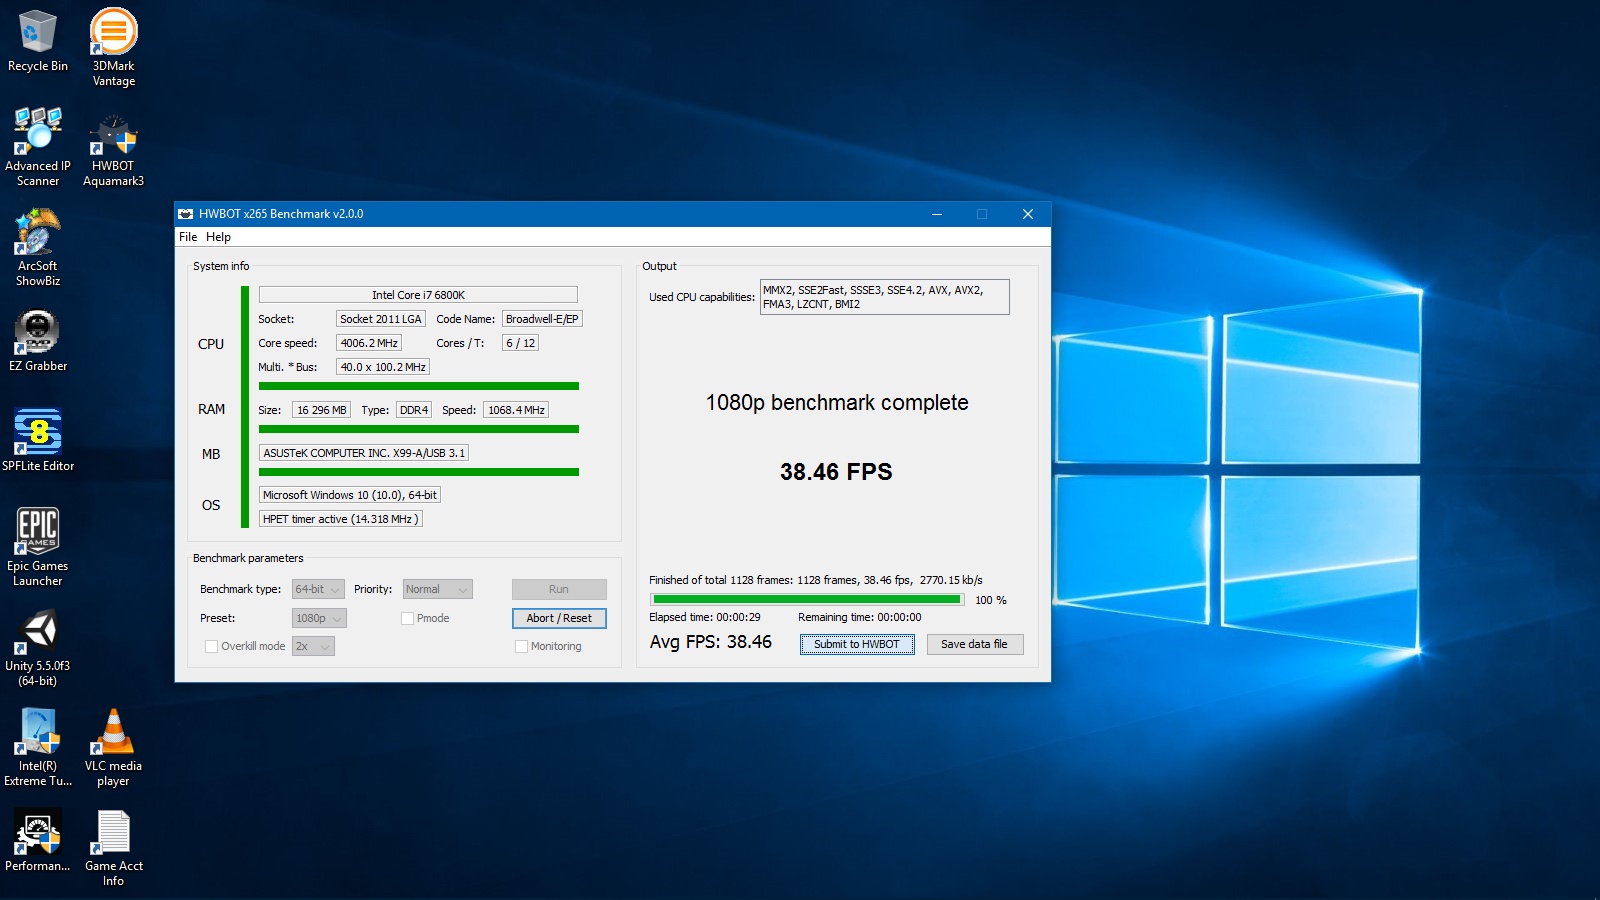Toggle the Overkill mode checkbox
The image size is (1600, 900).
[211, 646]
